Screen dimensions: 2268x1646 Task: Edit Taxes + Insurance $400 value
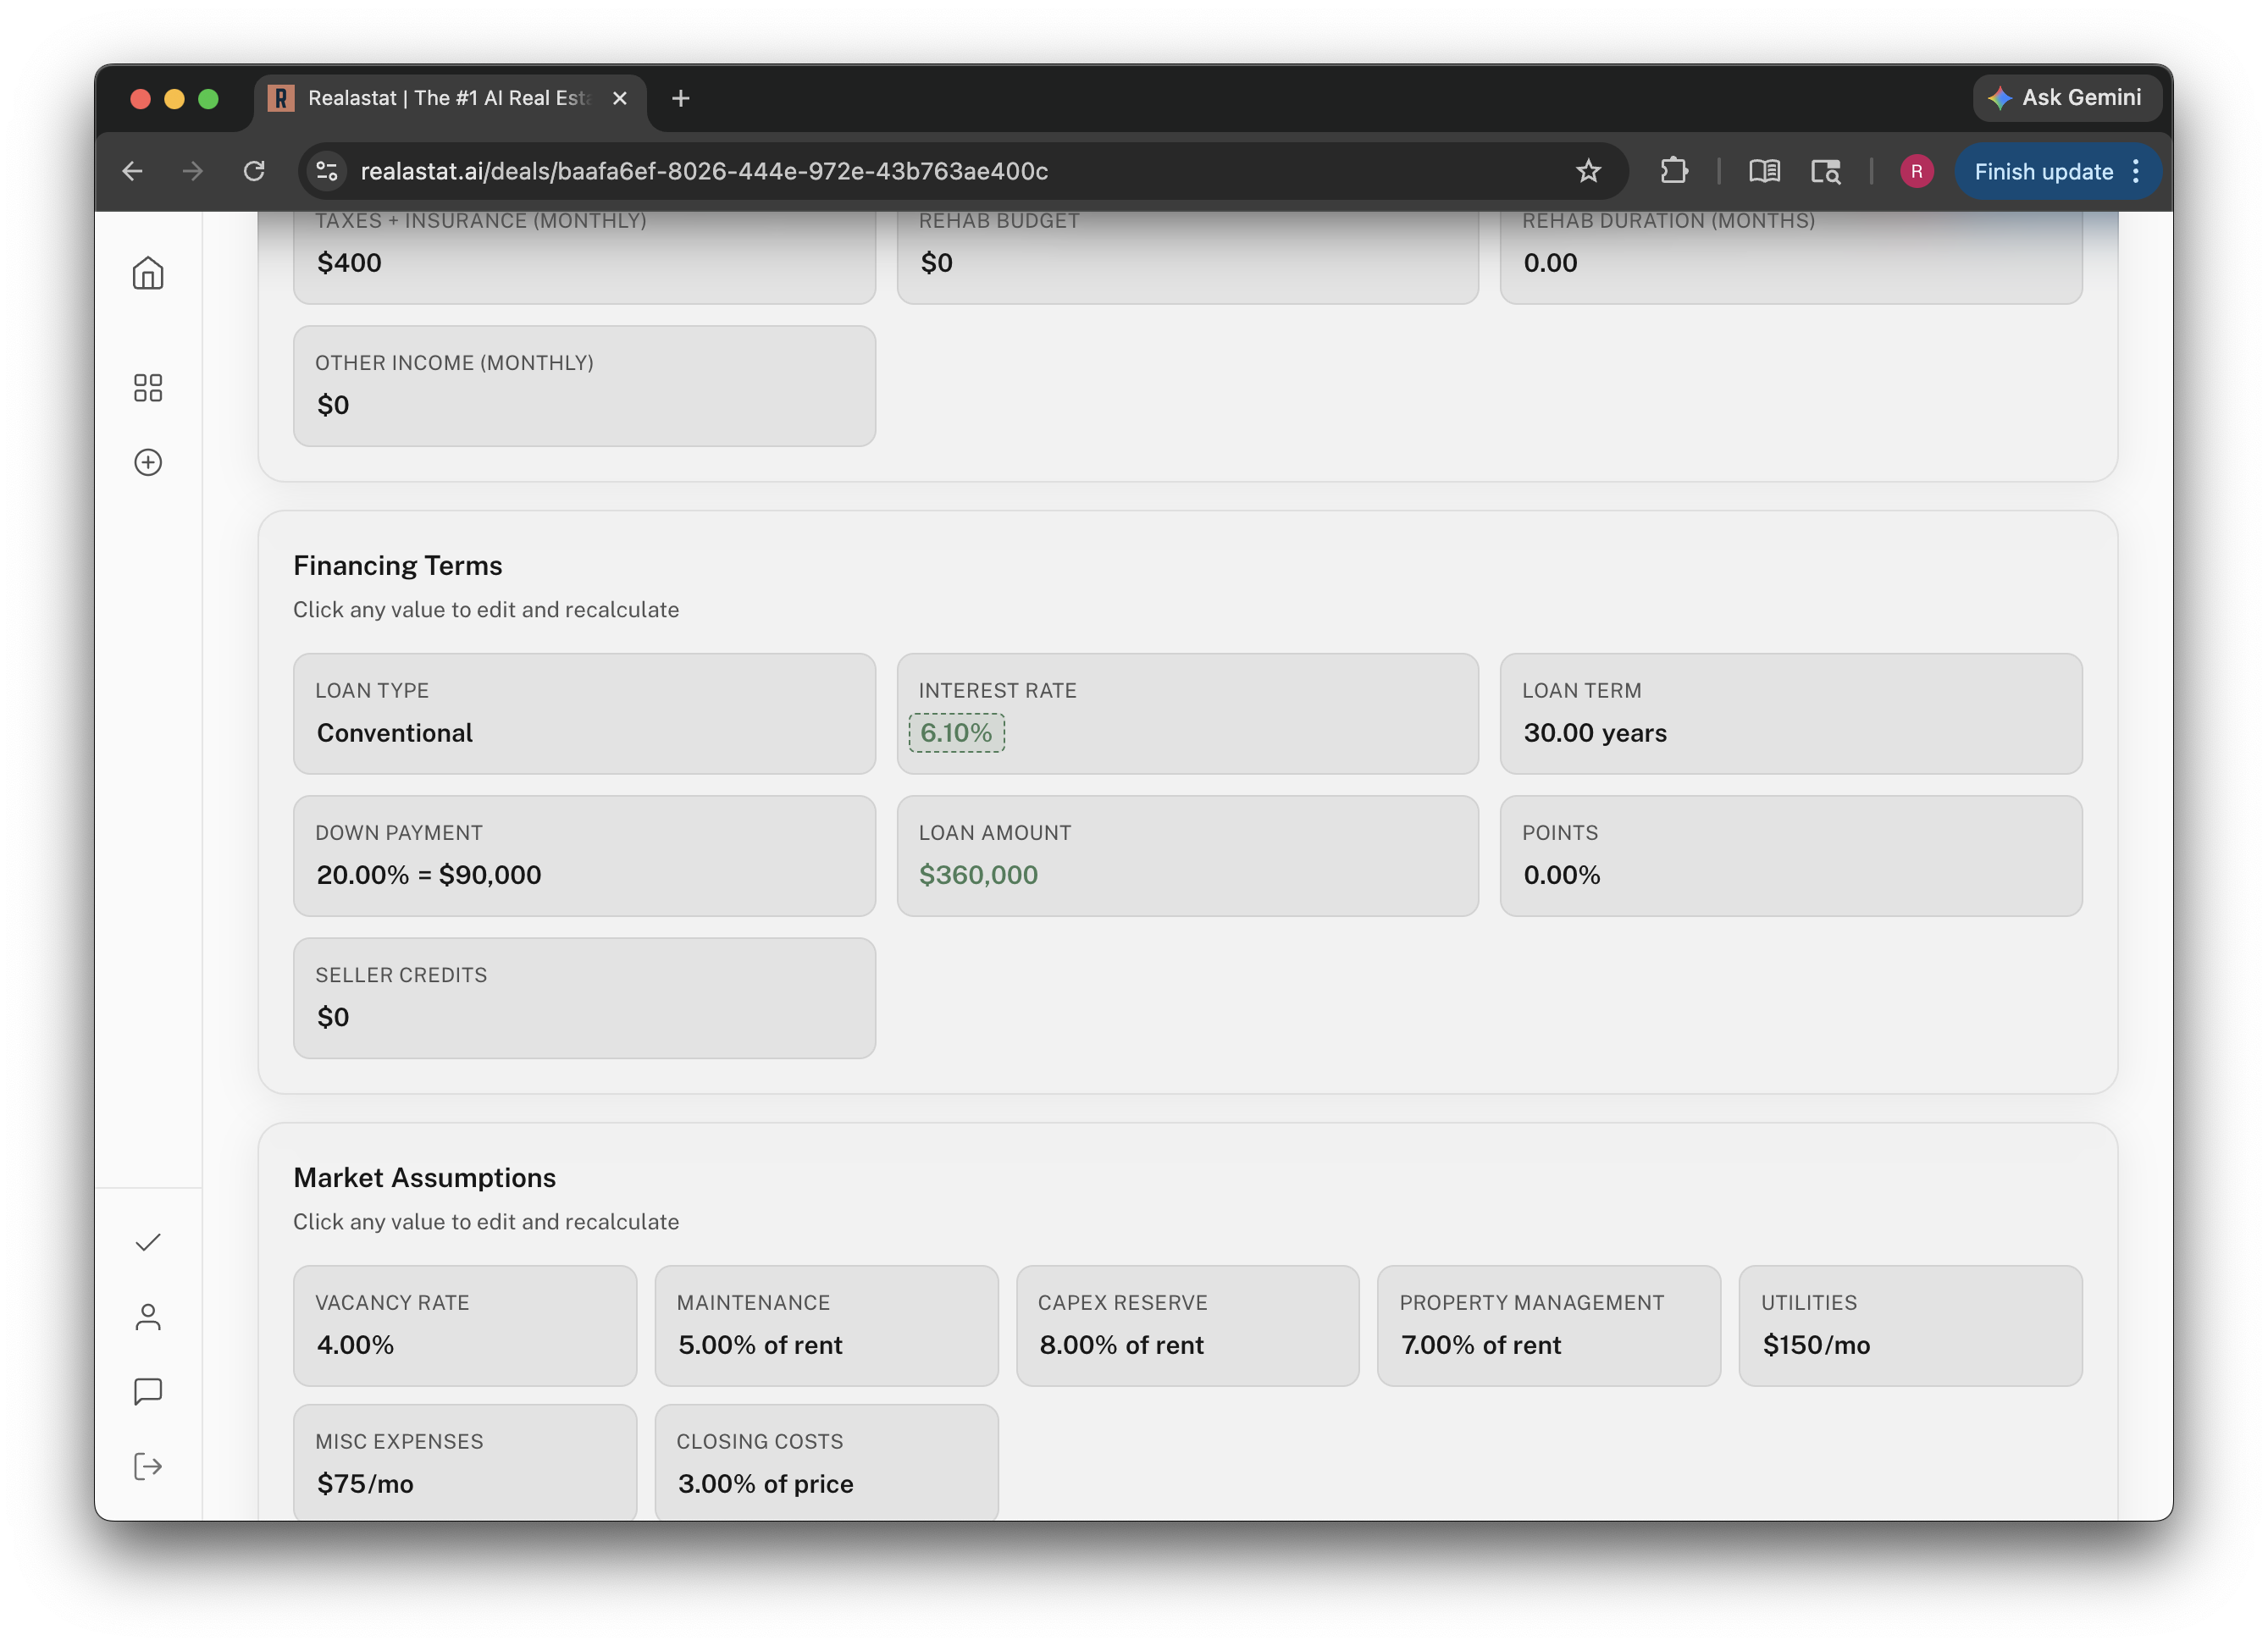coord(349,263)
